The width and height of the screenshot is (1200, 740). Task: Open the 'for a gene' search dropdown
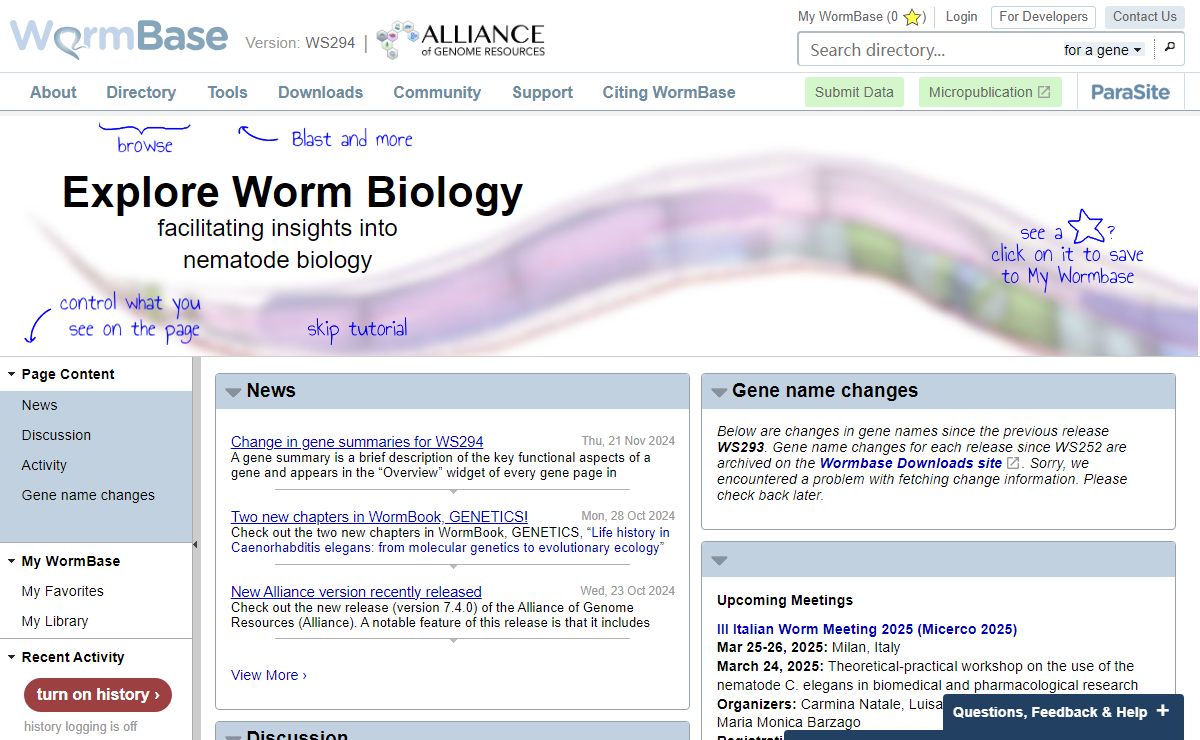pyautogui.click(x=1103, y=50)
